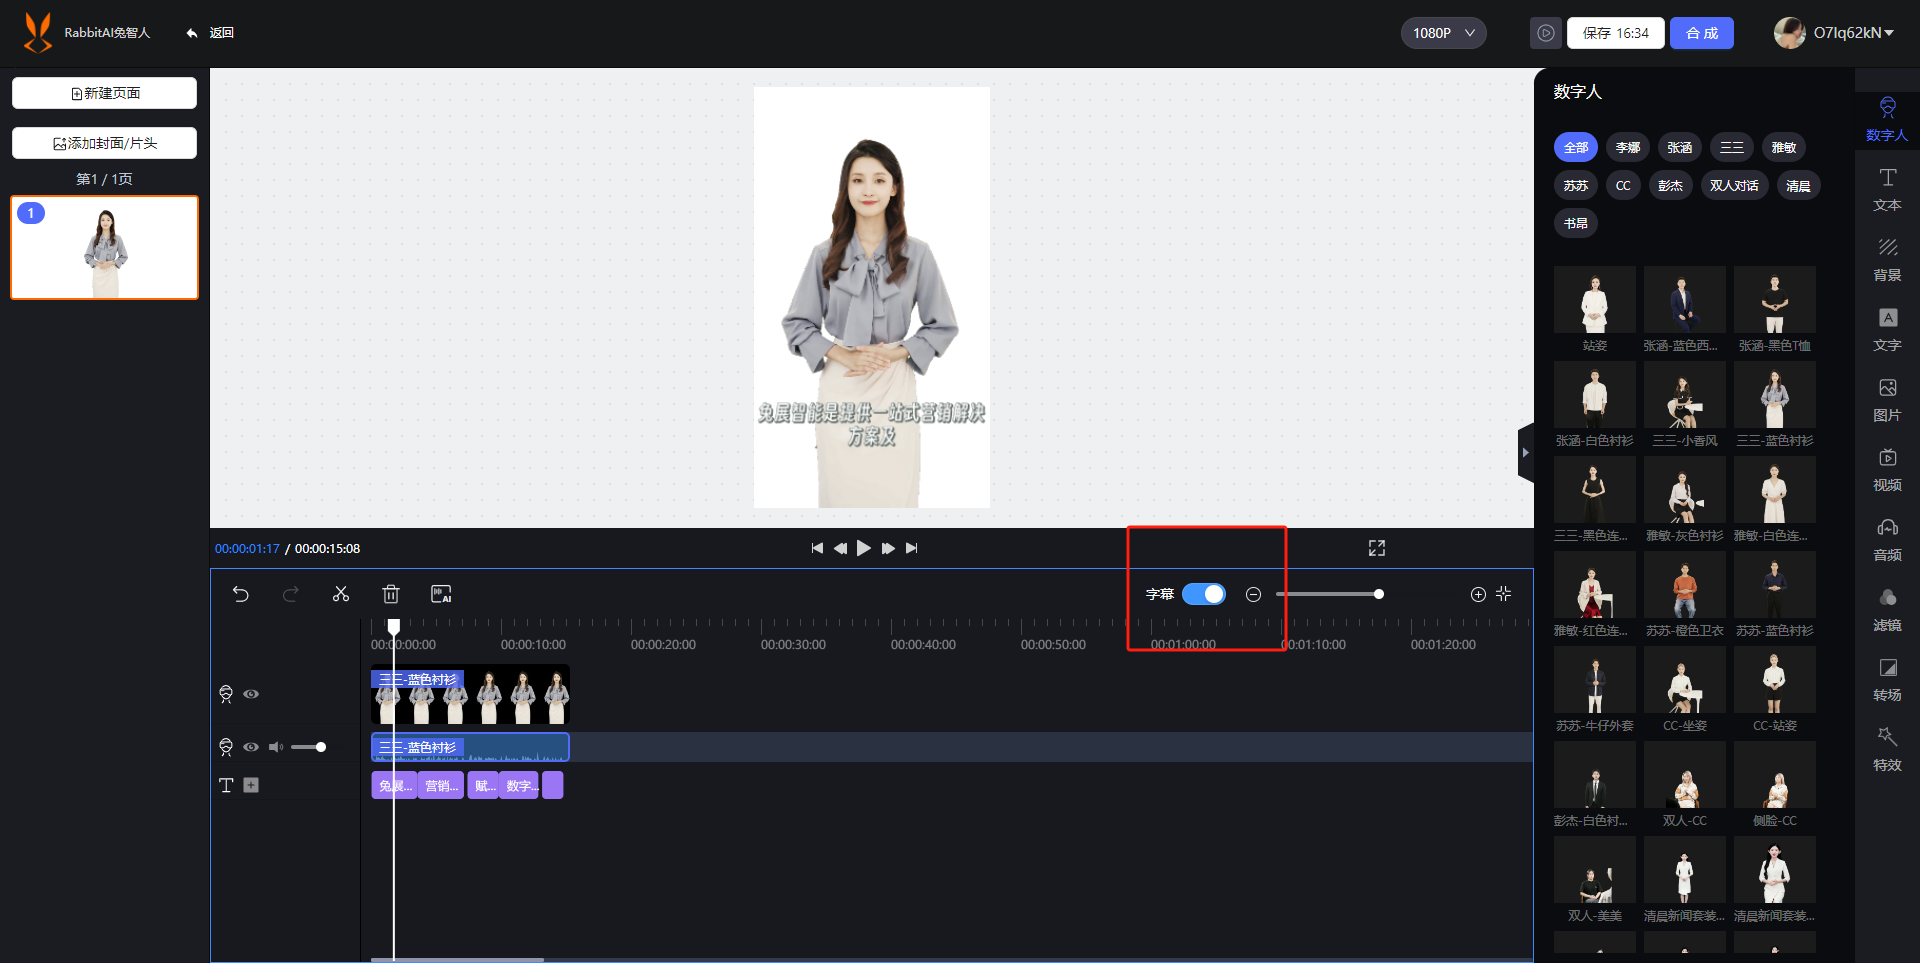Screen dimensions: 1920x963
Task: Click the timeline zoom slider handle
Action: [x=1379, y=594]
